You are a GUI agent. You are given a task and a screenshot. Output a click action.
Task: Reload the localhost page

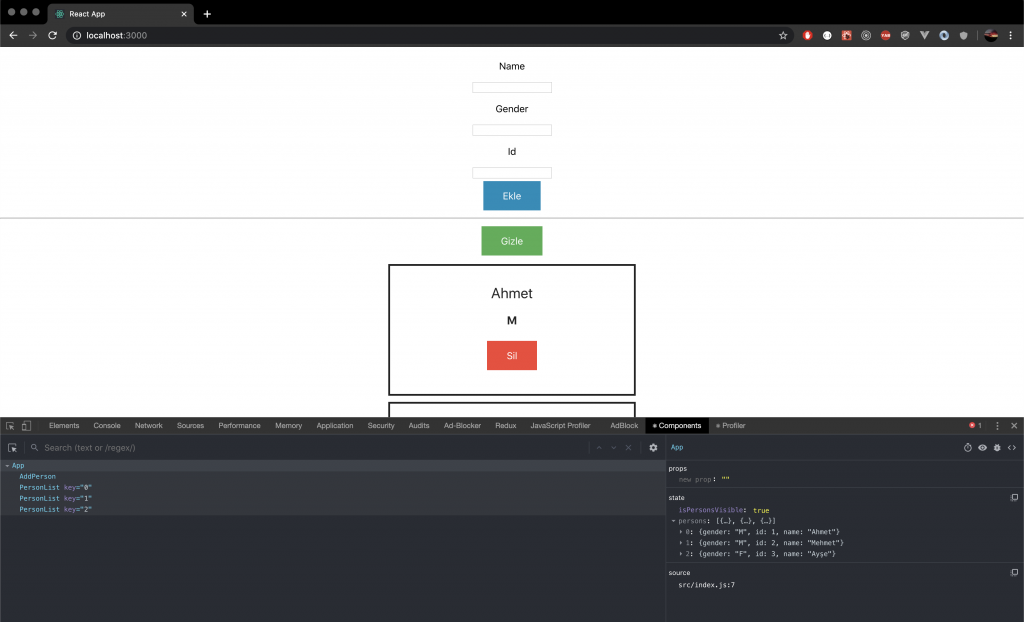53,35
